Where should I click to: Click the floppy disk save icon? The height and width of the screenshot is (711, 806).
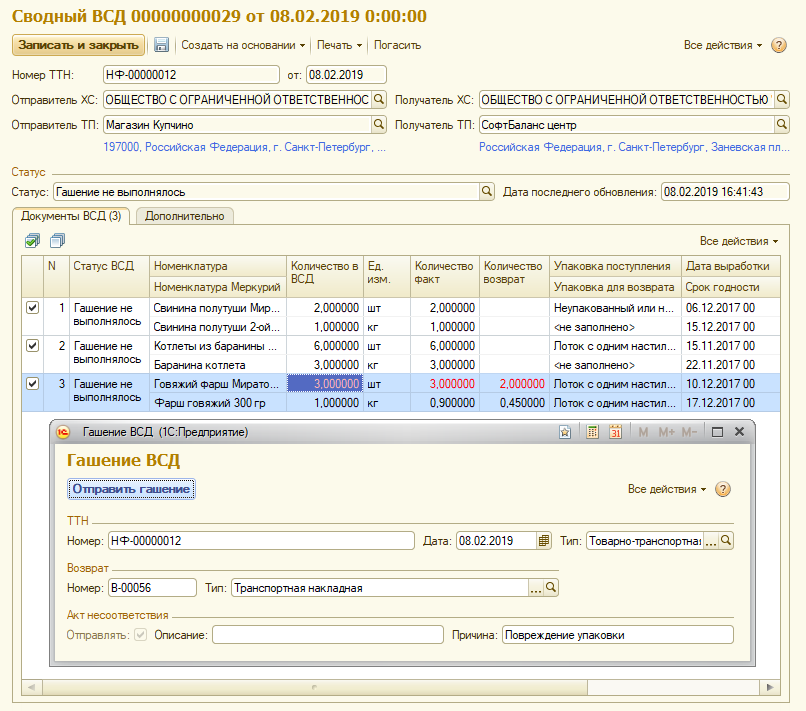coord(161,45)
